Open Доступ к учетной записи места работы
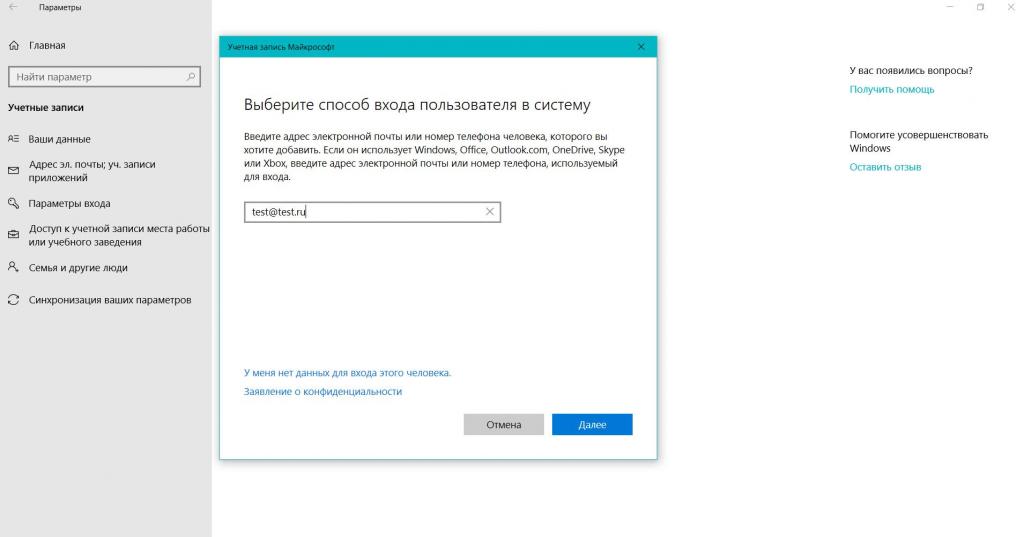Image resolution: width=1024 pixels, height=537 pixels. (x=119, y=235)
